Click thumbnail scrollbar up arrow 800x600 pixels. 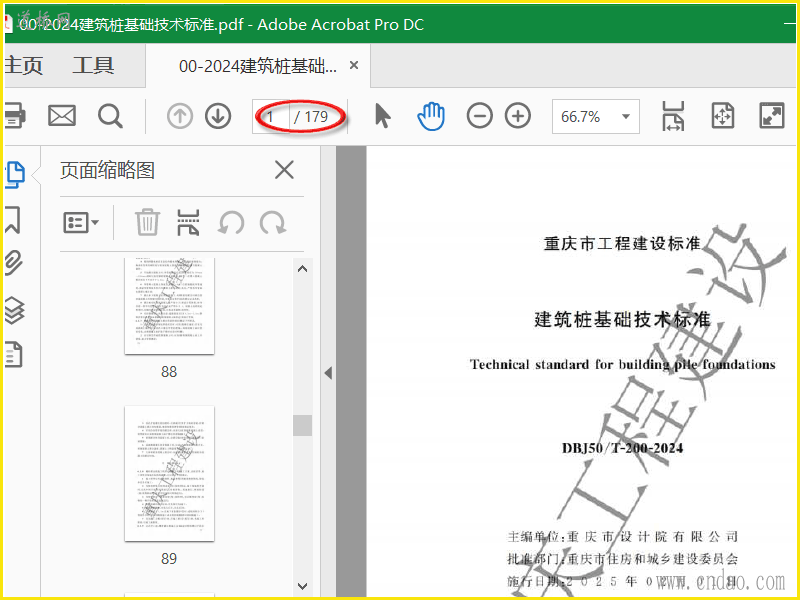[x=302, y=269]
